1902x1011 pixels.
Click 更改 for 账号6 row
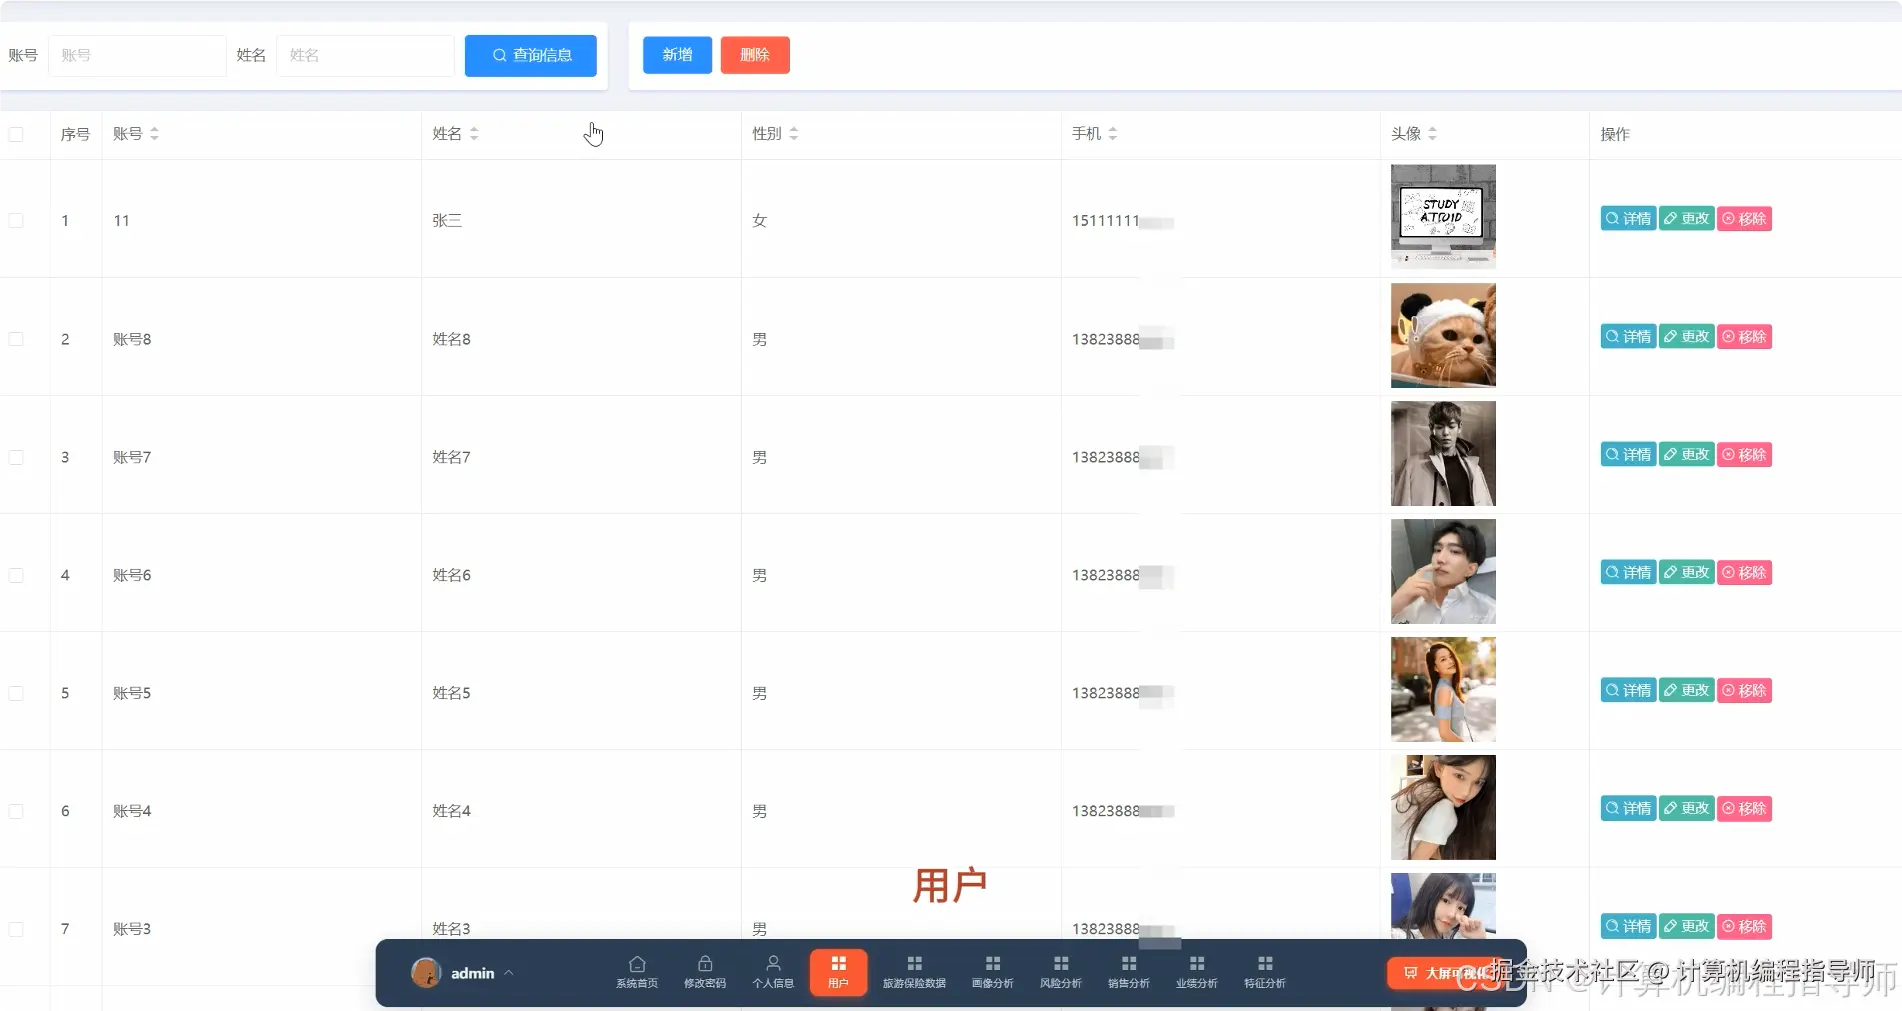coord(1686,573)
